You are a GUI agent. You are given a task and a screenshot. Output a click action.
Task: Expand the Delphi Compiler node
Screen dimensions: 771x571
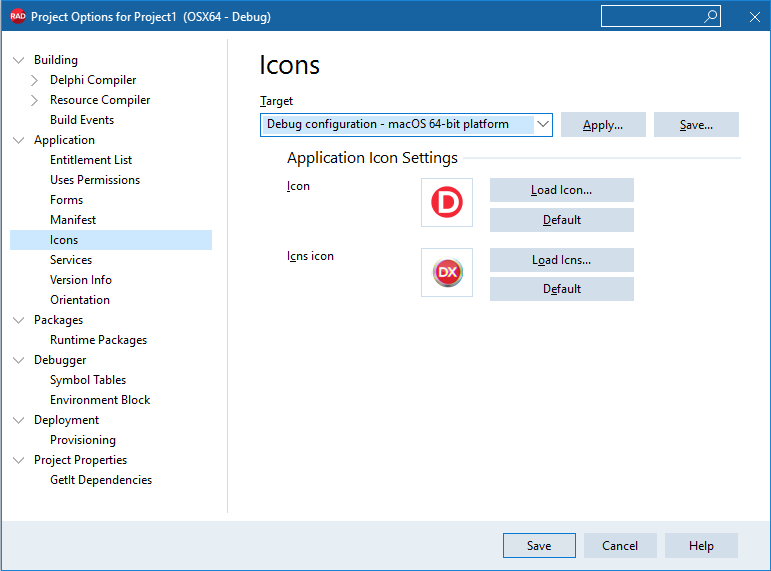pos(34,80)
